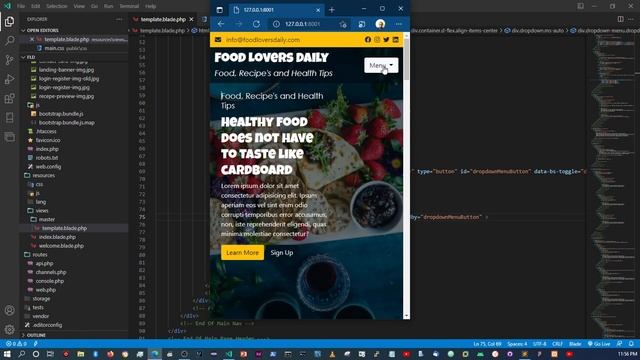Open web.php in the routes folder

45,290
